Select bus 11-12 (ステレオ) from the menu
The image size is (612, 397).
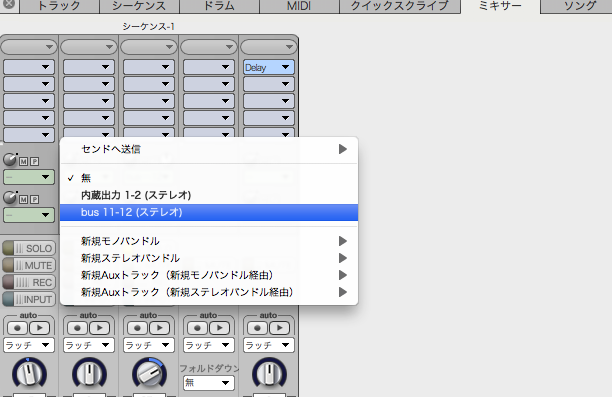209,212
